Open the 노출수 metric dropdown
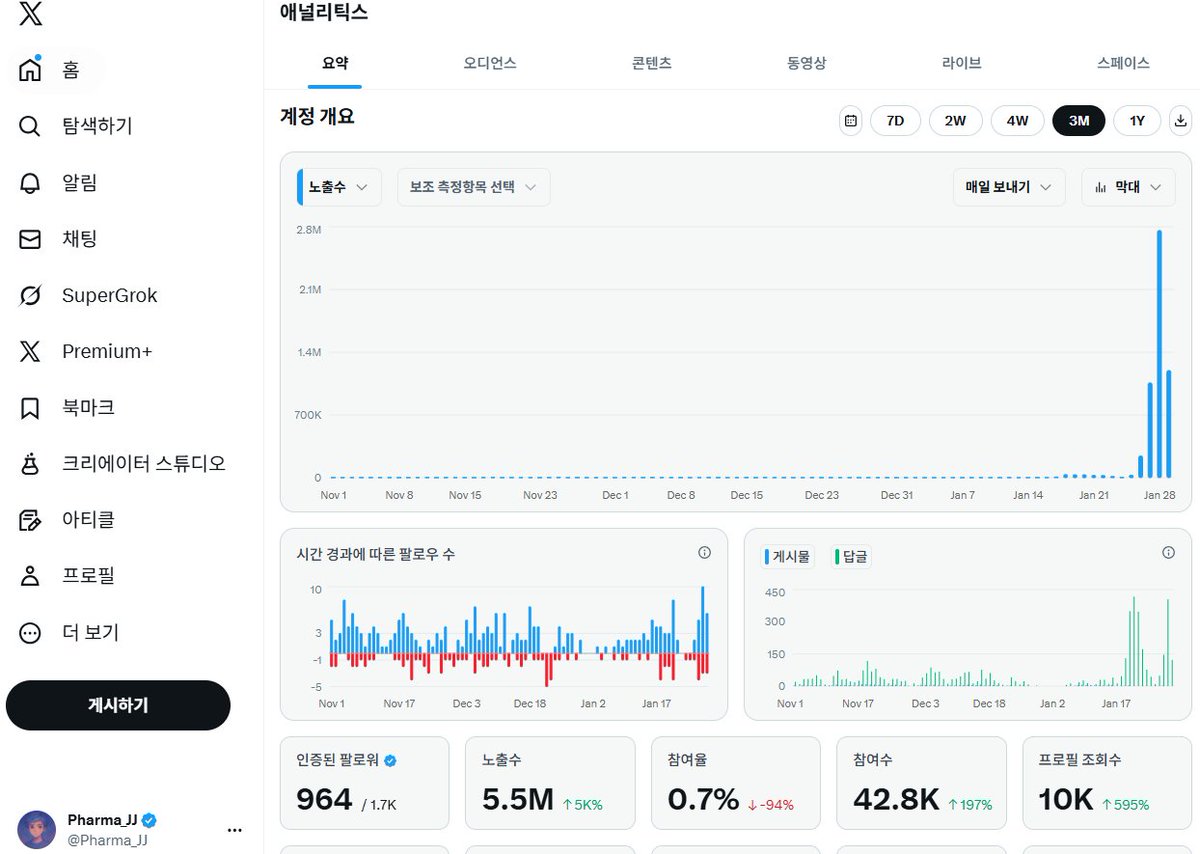Viewport: 1200px width, 854px height. click(x=339, y=187)
